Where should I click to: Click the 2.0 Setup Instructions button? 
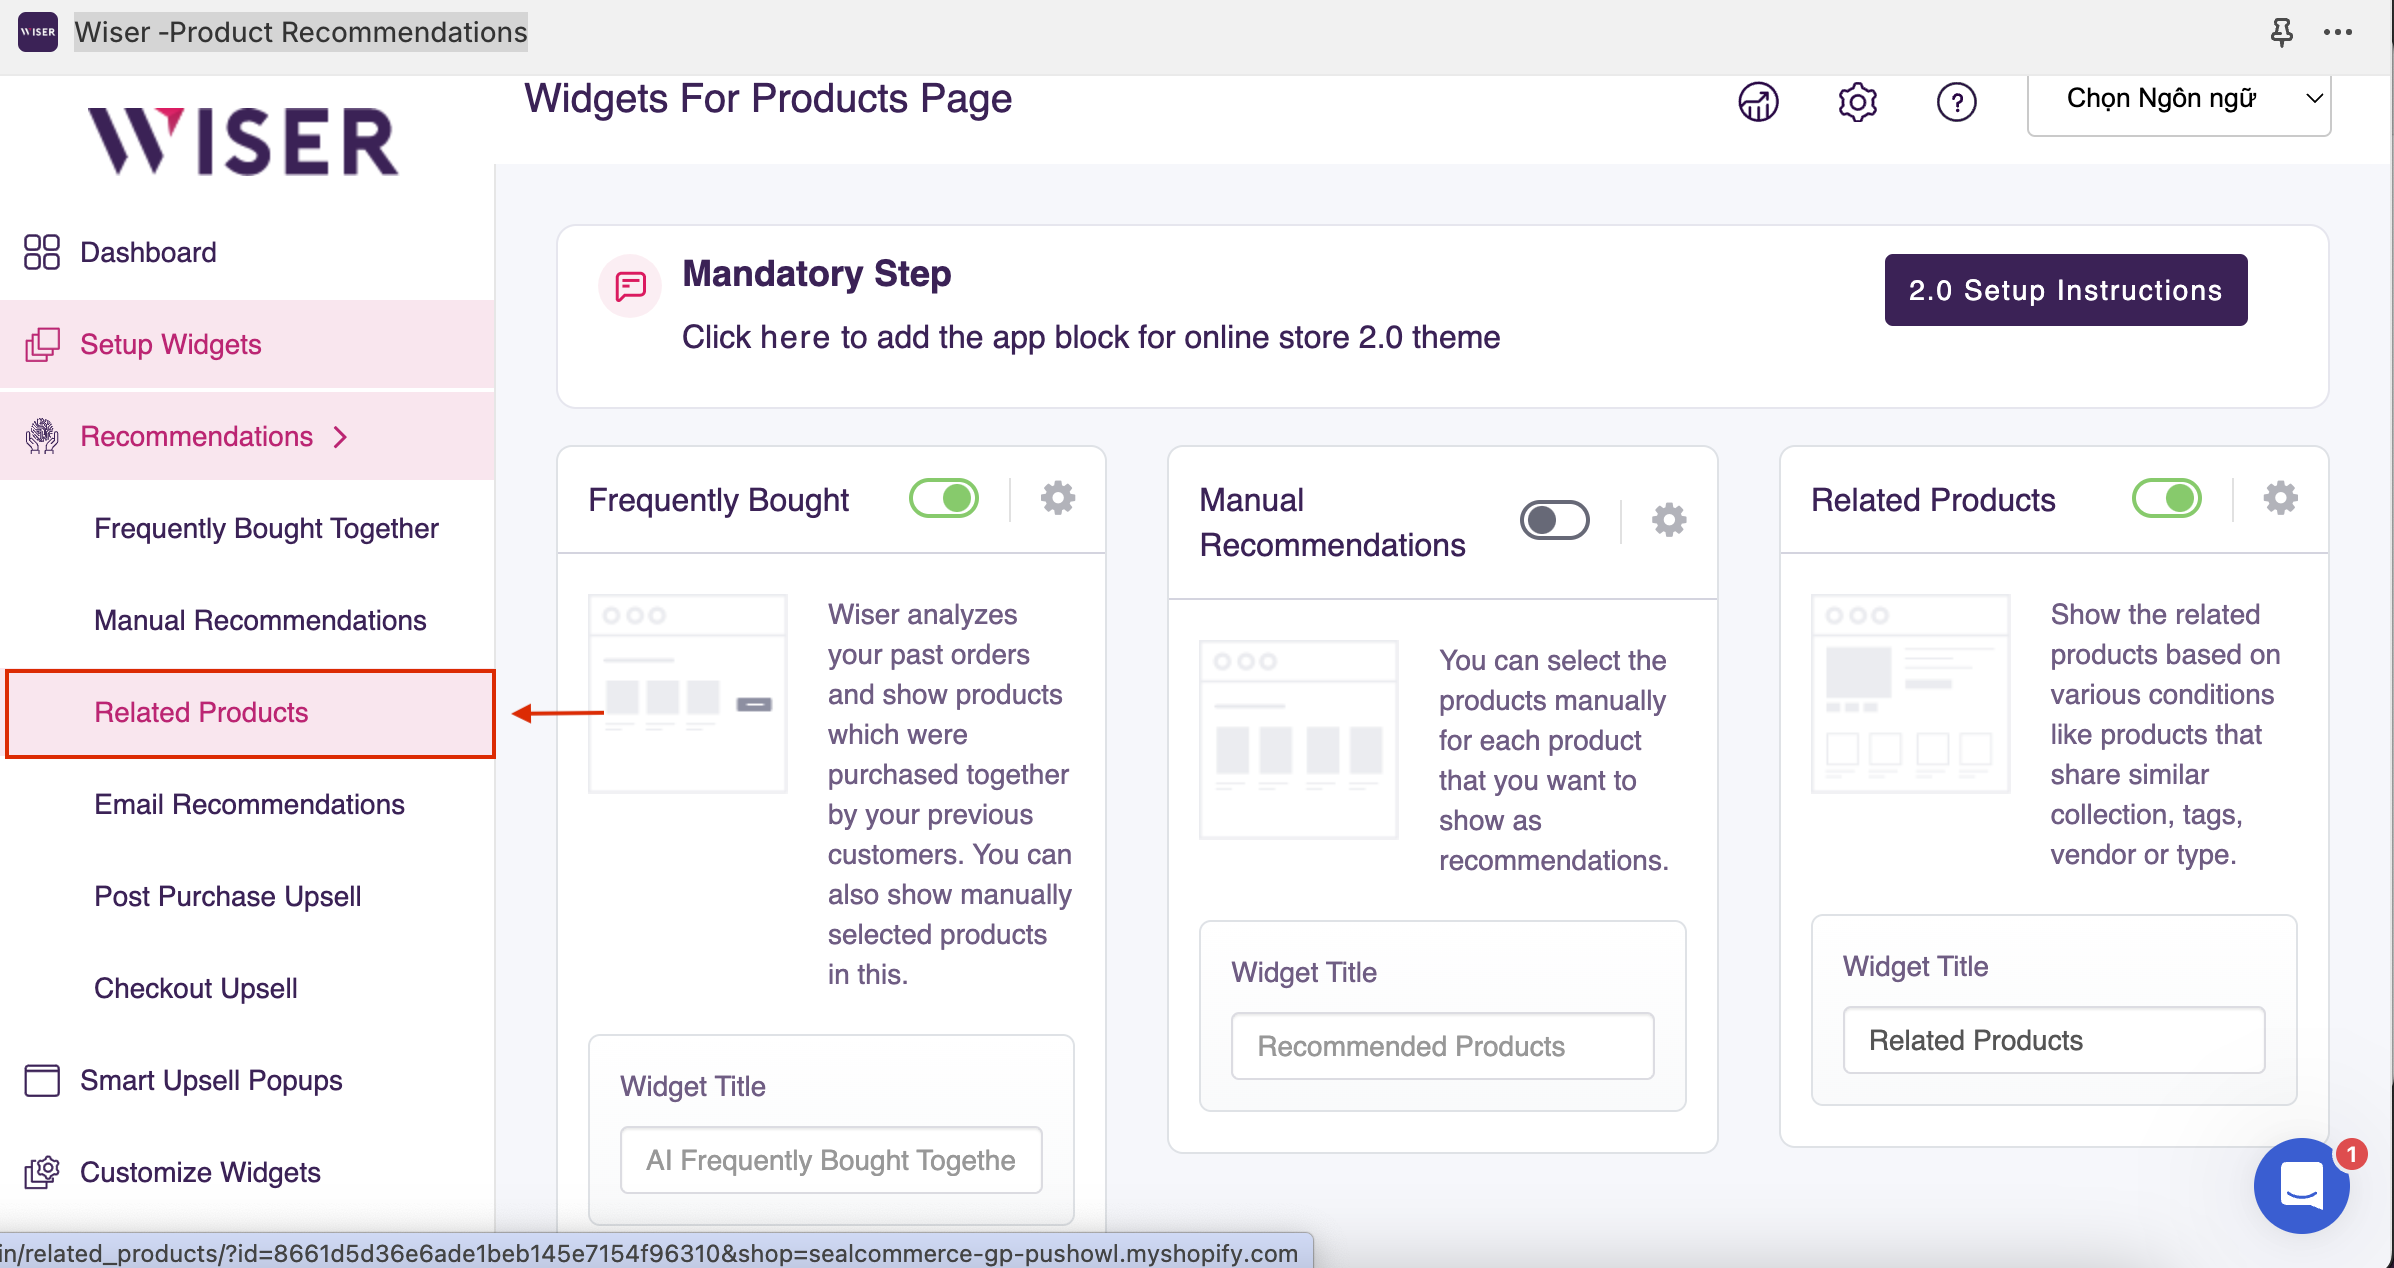2065,290
